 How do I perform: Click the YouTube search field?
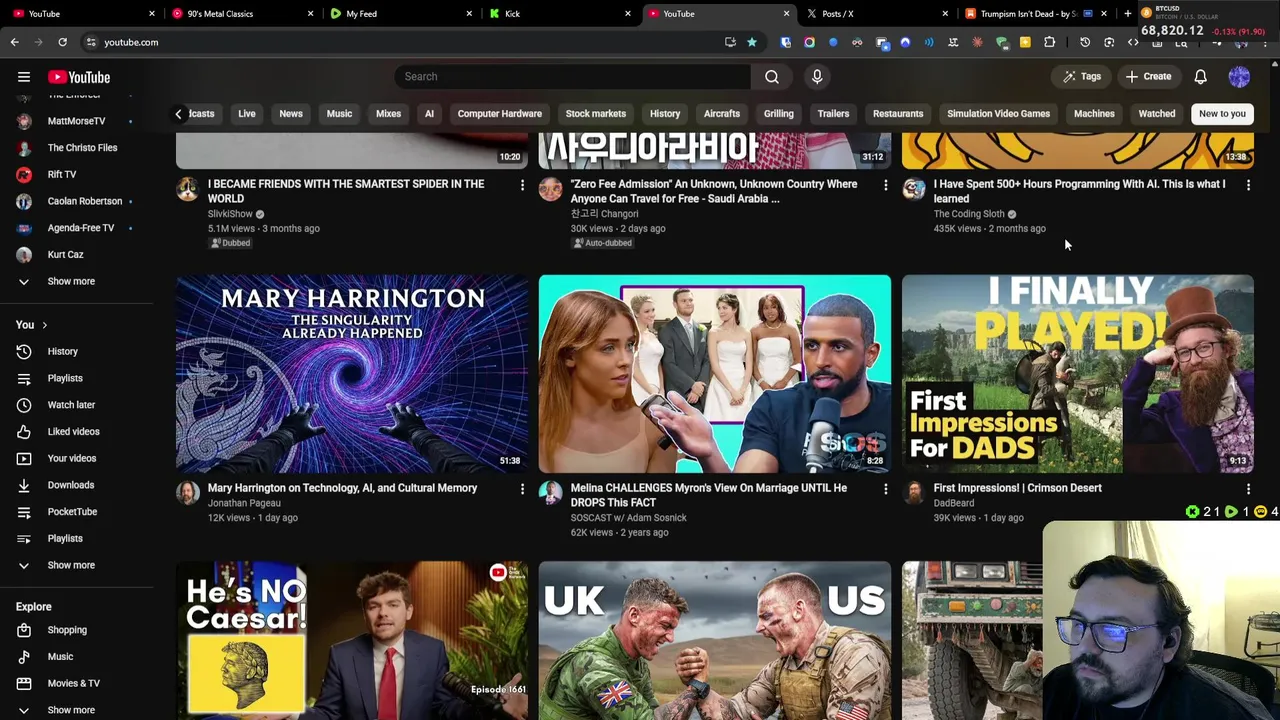(x=572, y=76)
